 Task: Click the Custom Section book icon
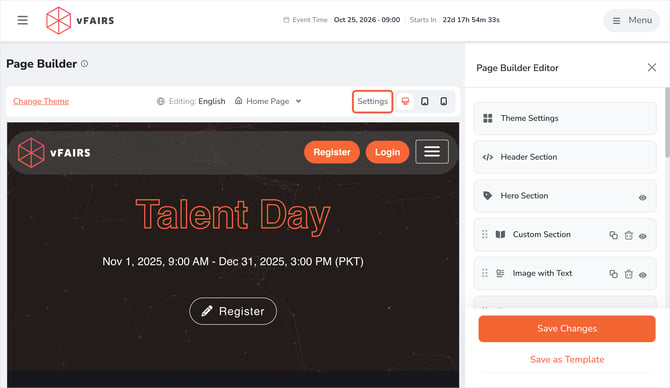pos(500,234)
